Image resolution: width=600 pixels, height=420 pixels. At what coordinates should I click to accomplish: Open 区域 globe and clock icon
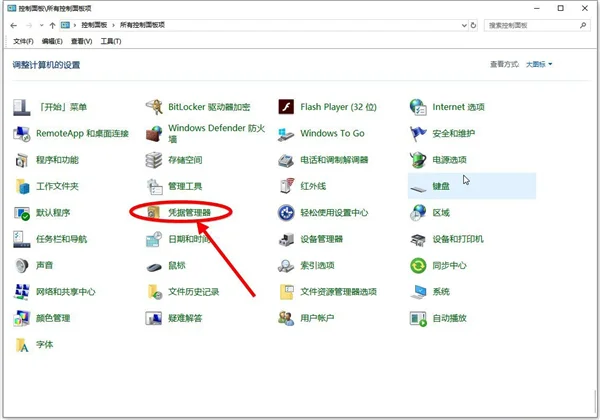(418, 213)
